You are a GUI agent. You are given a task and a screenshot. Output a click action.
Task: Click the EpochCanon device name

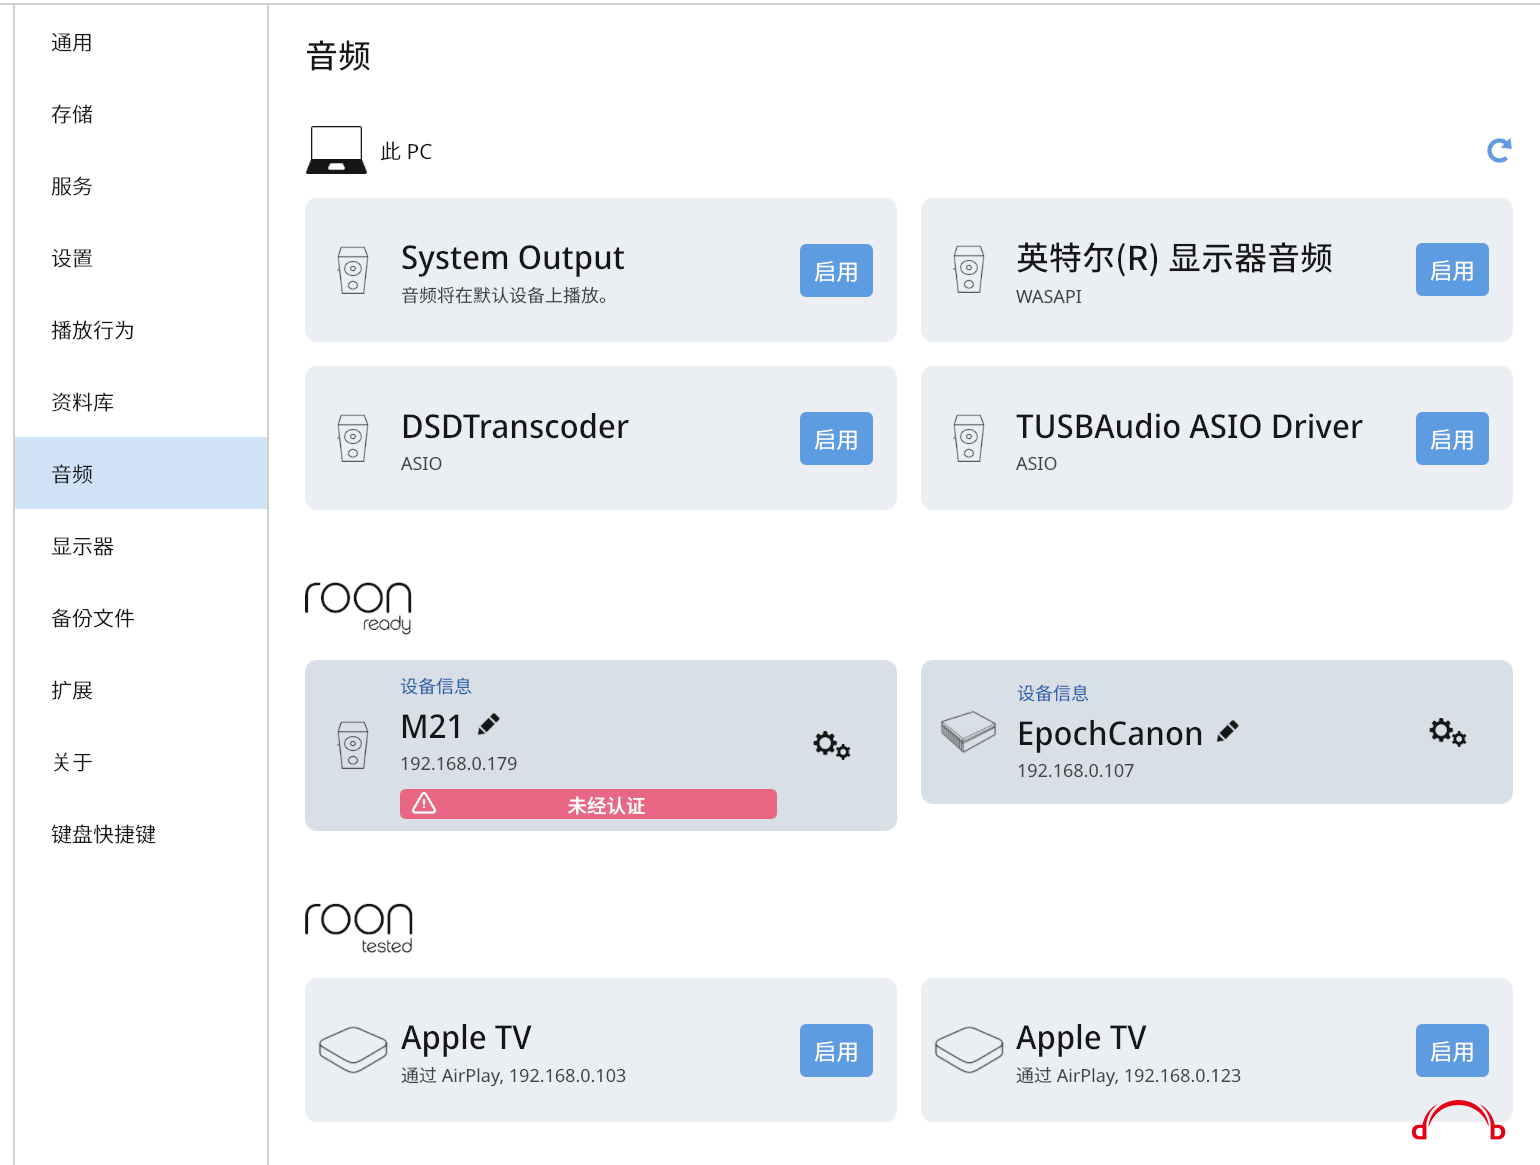click(x=1109, y=733)
